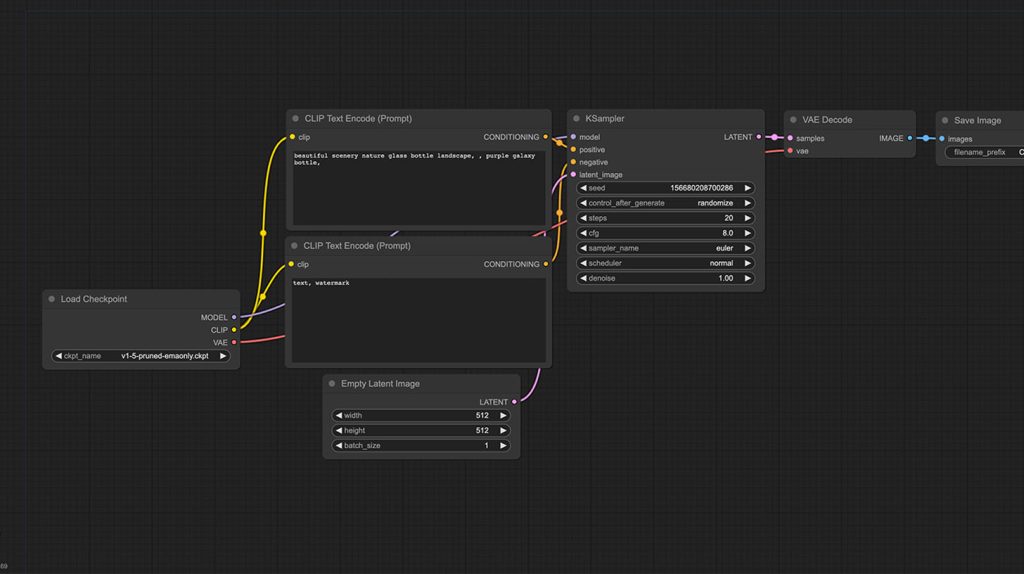The image size is (1024, 574).
Task: Open the control_after_generate randomize option
Action: click(665, 203)
